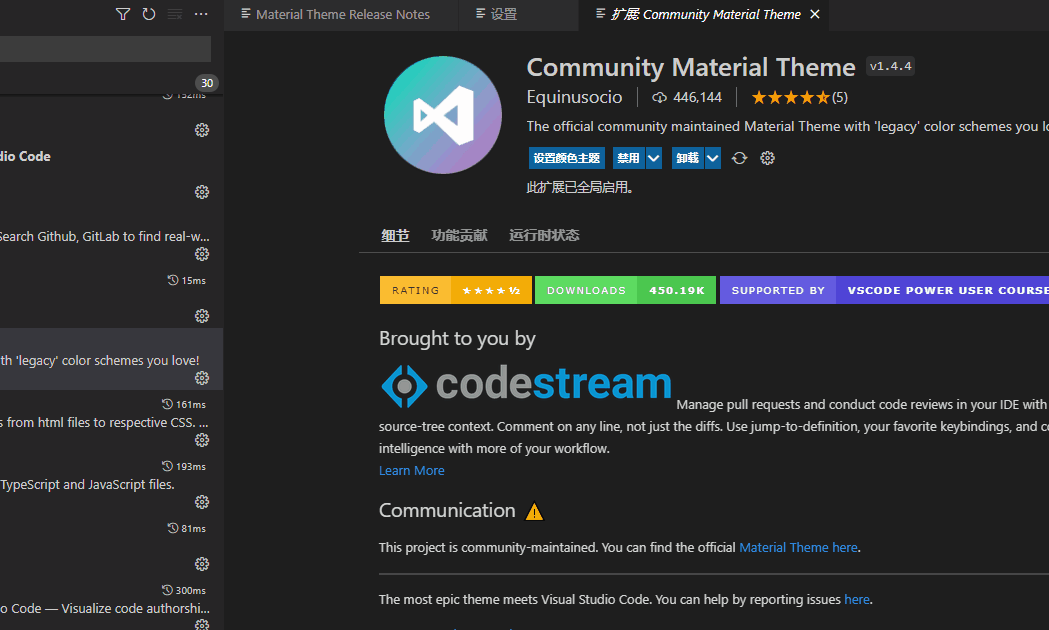Switch to the 运行时状态 runtime status tab
This screenshot has height=630, width=1049.
(544, 235)
